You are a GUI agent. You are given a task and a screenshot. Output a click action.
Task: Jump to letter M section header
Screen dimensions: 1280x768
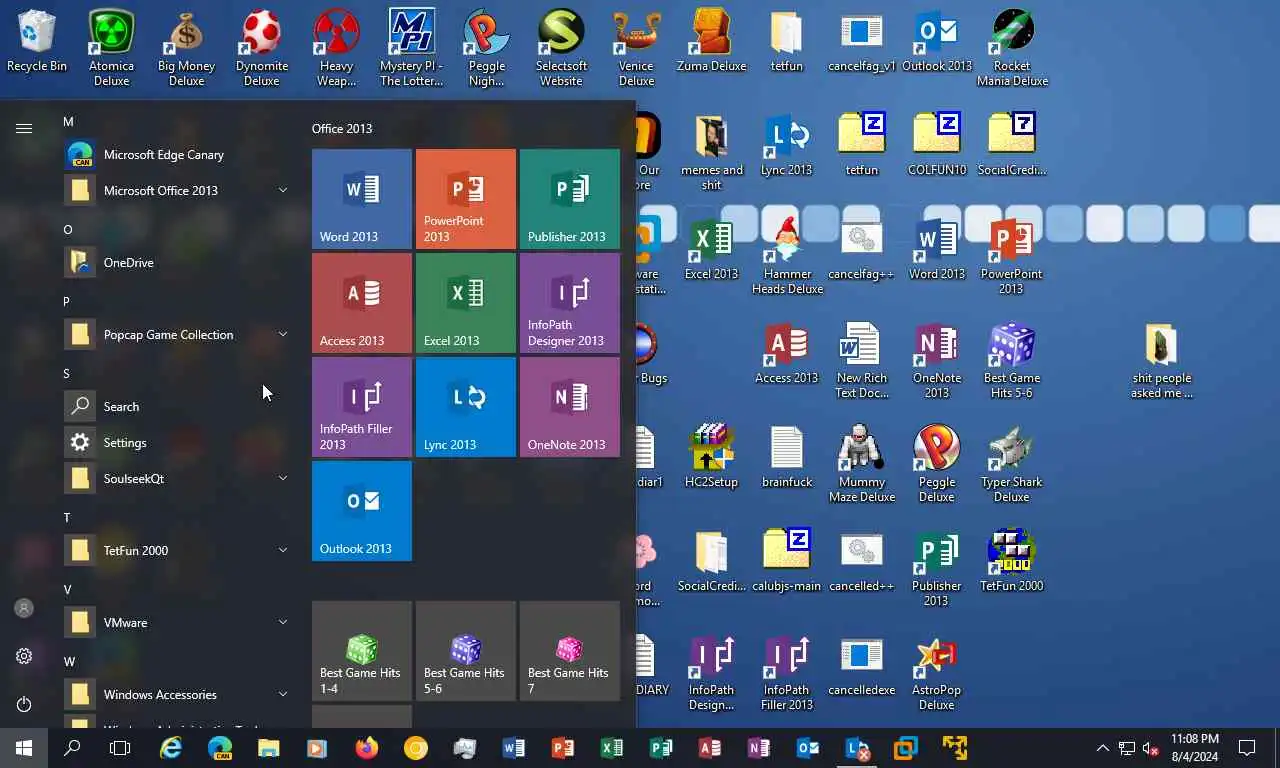tap(68, 122)
